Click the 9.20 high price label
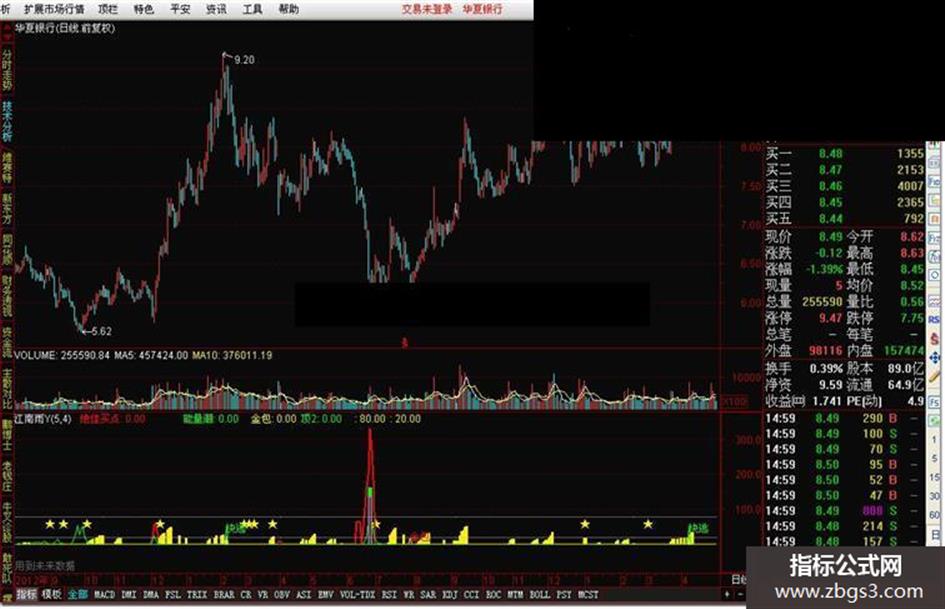 click(x=244, y=60)
